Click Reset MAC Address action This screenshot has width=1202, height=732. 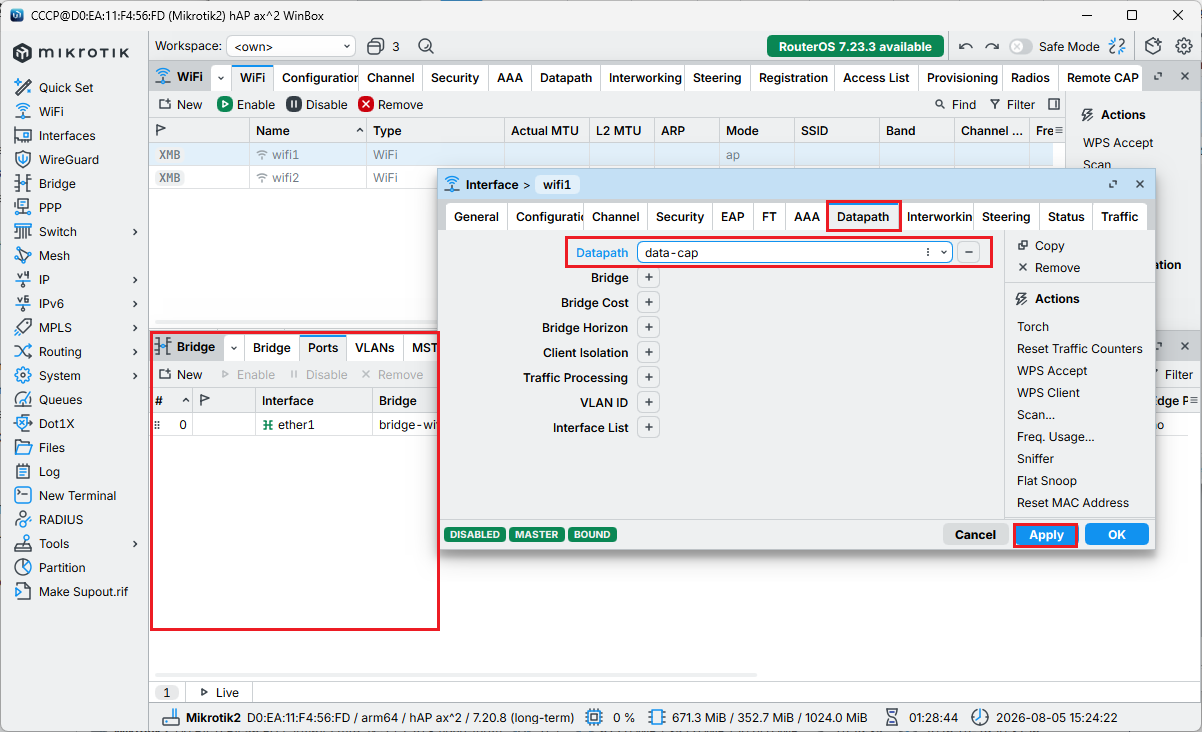coord(1073,503)
